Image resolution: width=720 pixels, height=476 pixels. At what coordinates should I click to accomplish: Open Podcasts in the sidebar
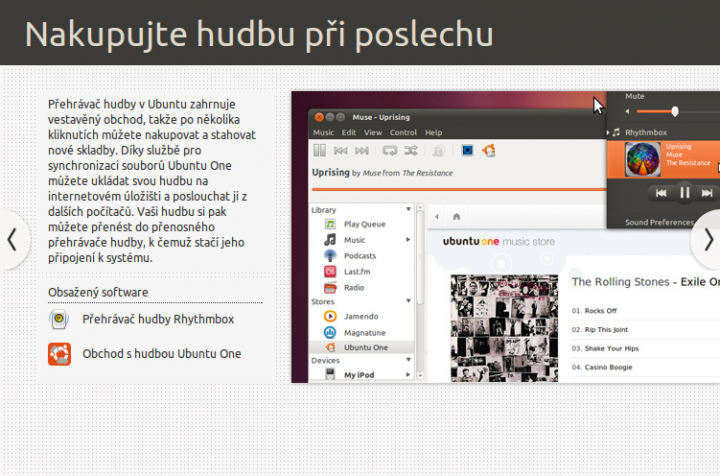(x=360, y=256)
